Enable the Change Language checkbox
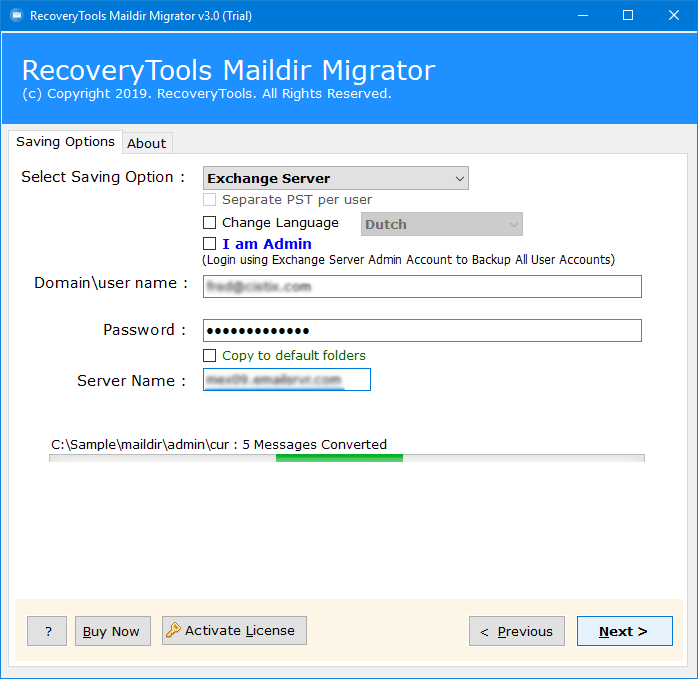The width and height of the screenshot is (698, 679). pos(209,222)
